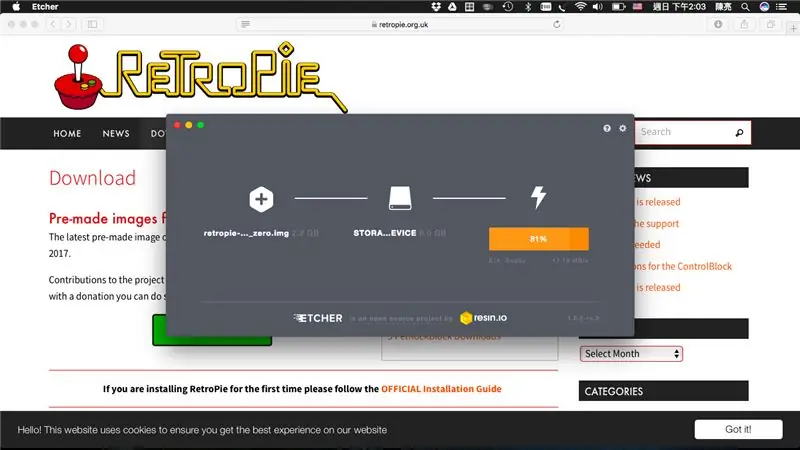Click the Bluetooth menu bar icon
This screenshot has width=800, height=450.
click(528, 7)
